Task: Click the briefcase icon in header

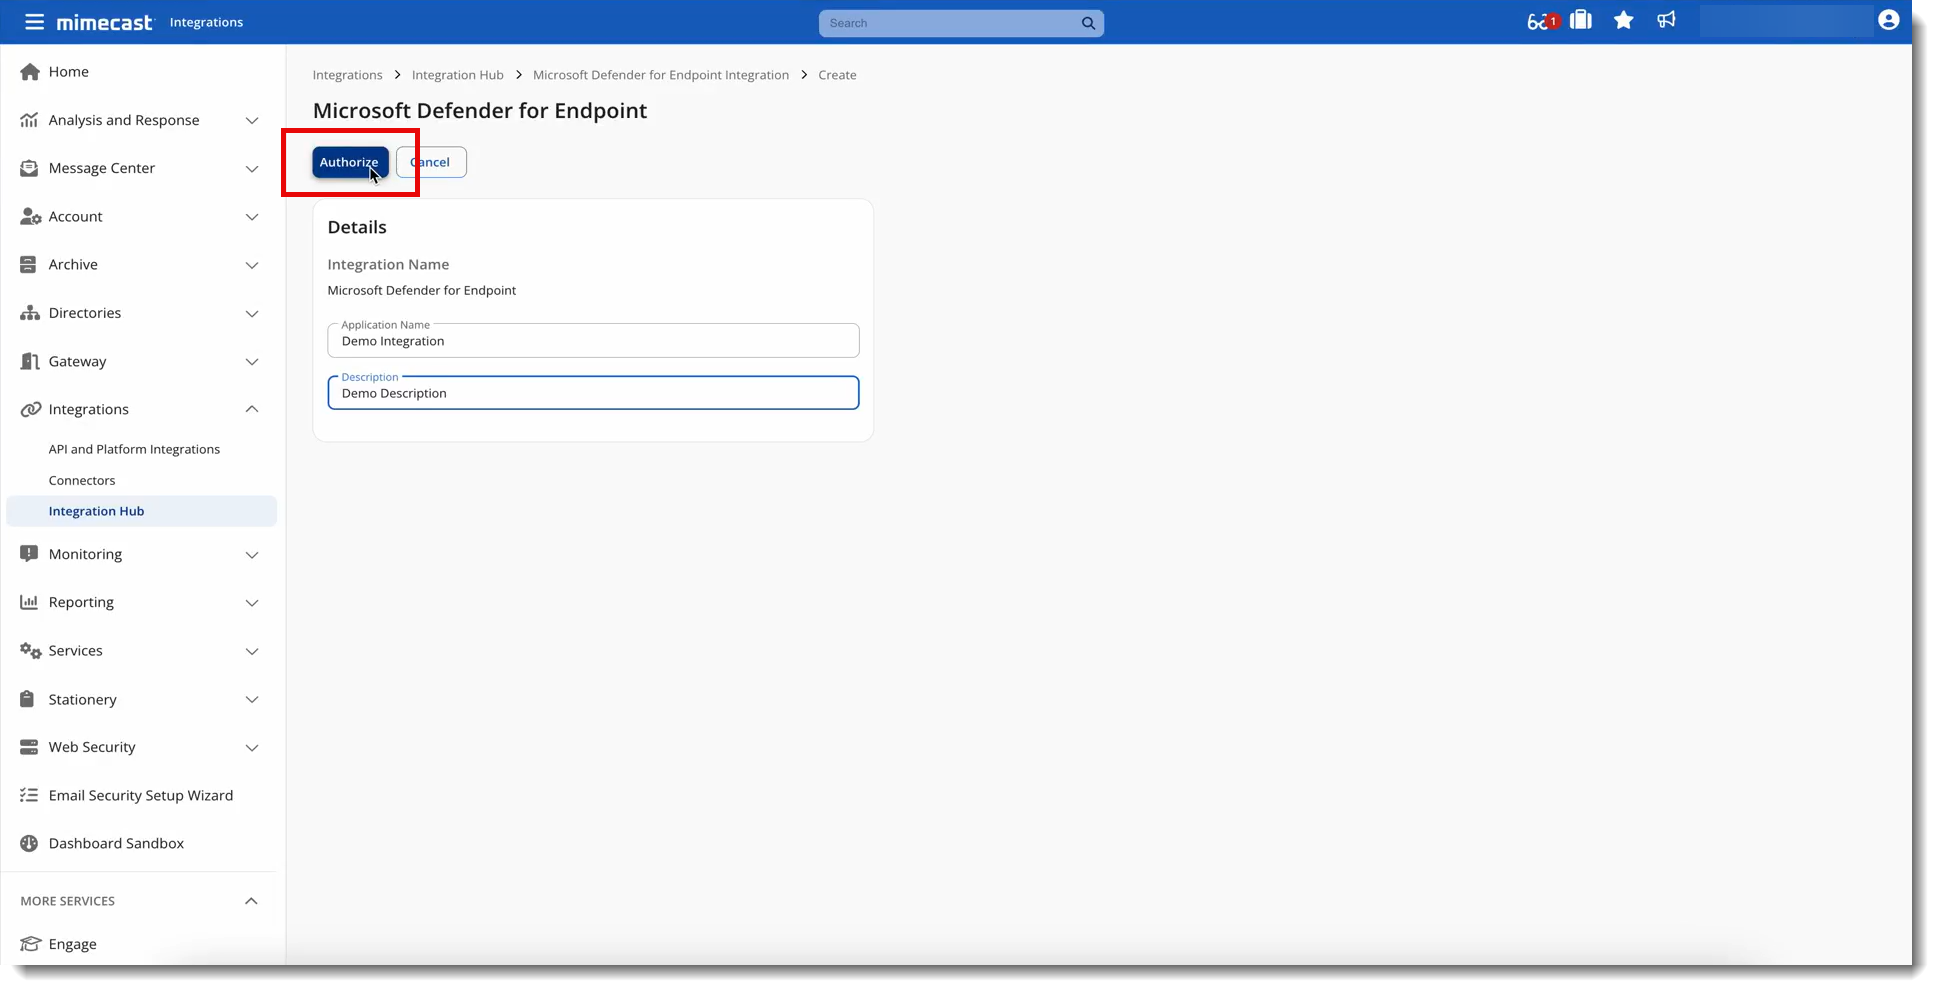Action: tap(1581, 21)
